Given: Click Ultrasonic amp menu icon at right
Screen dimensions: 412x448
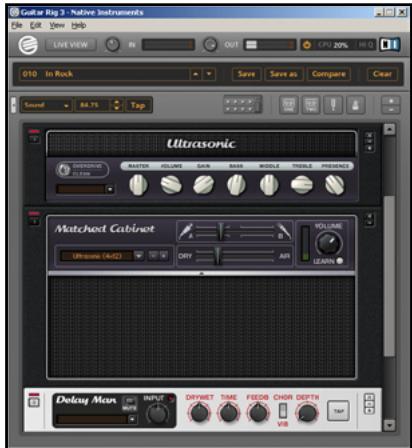Looking at the screenshot, I should point(369,142).
